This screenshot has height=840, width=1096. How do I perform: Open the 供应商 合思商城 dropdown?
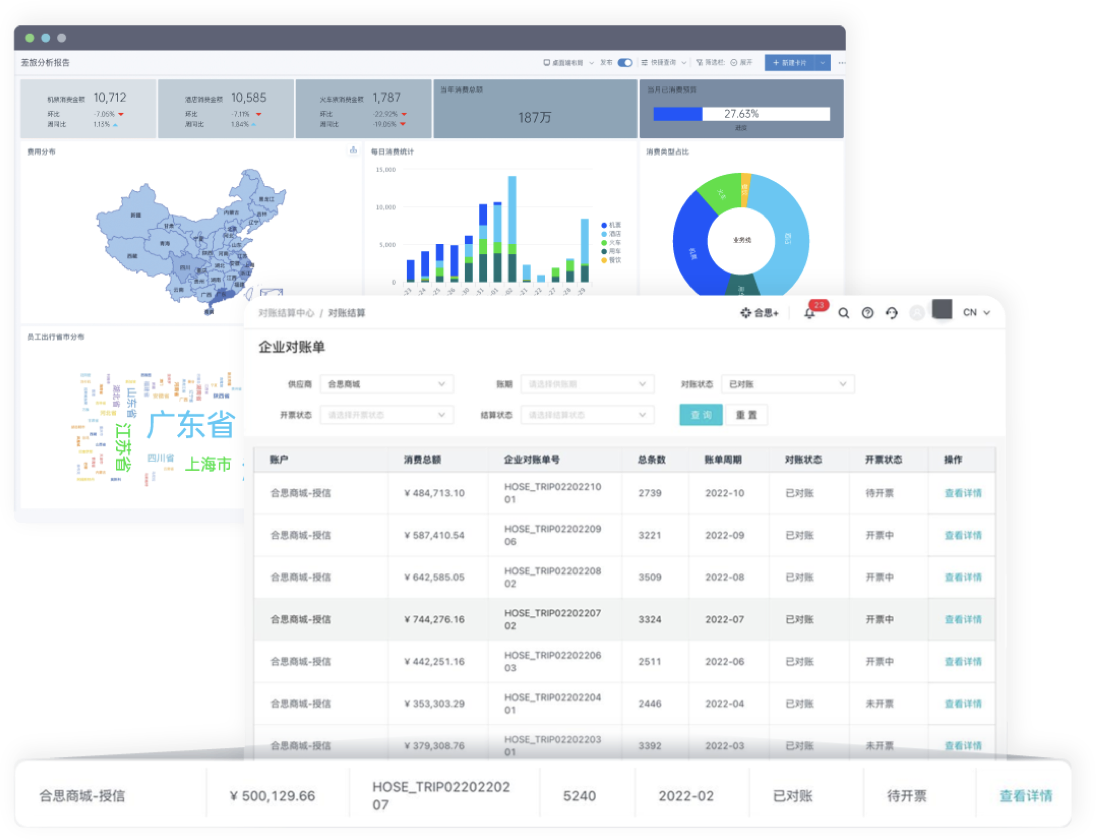386,384
